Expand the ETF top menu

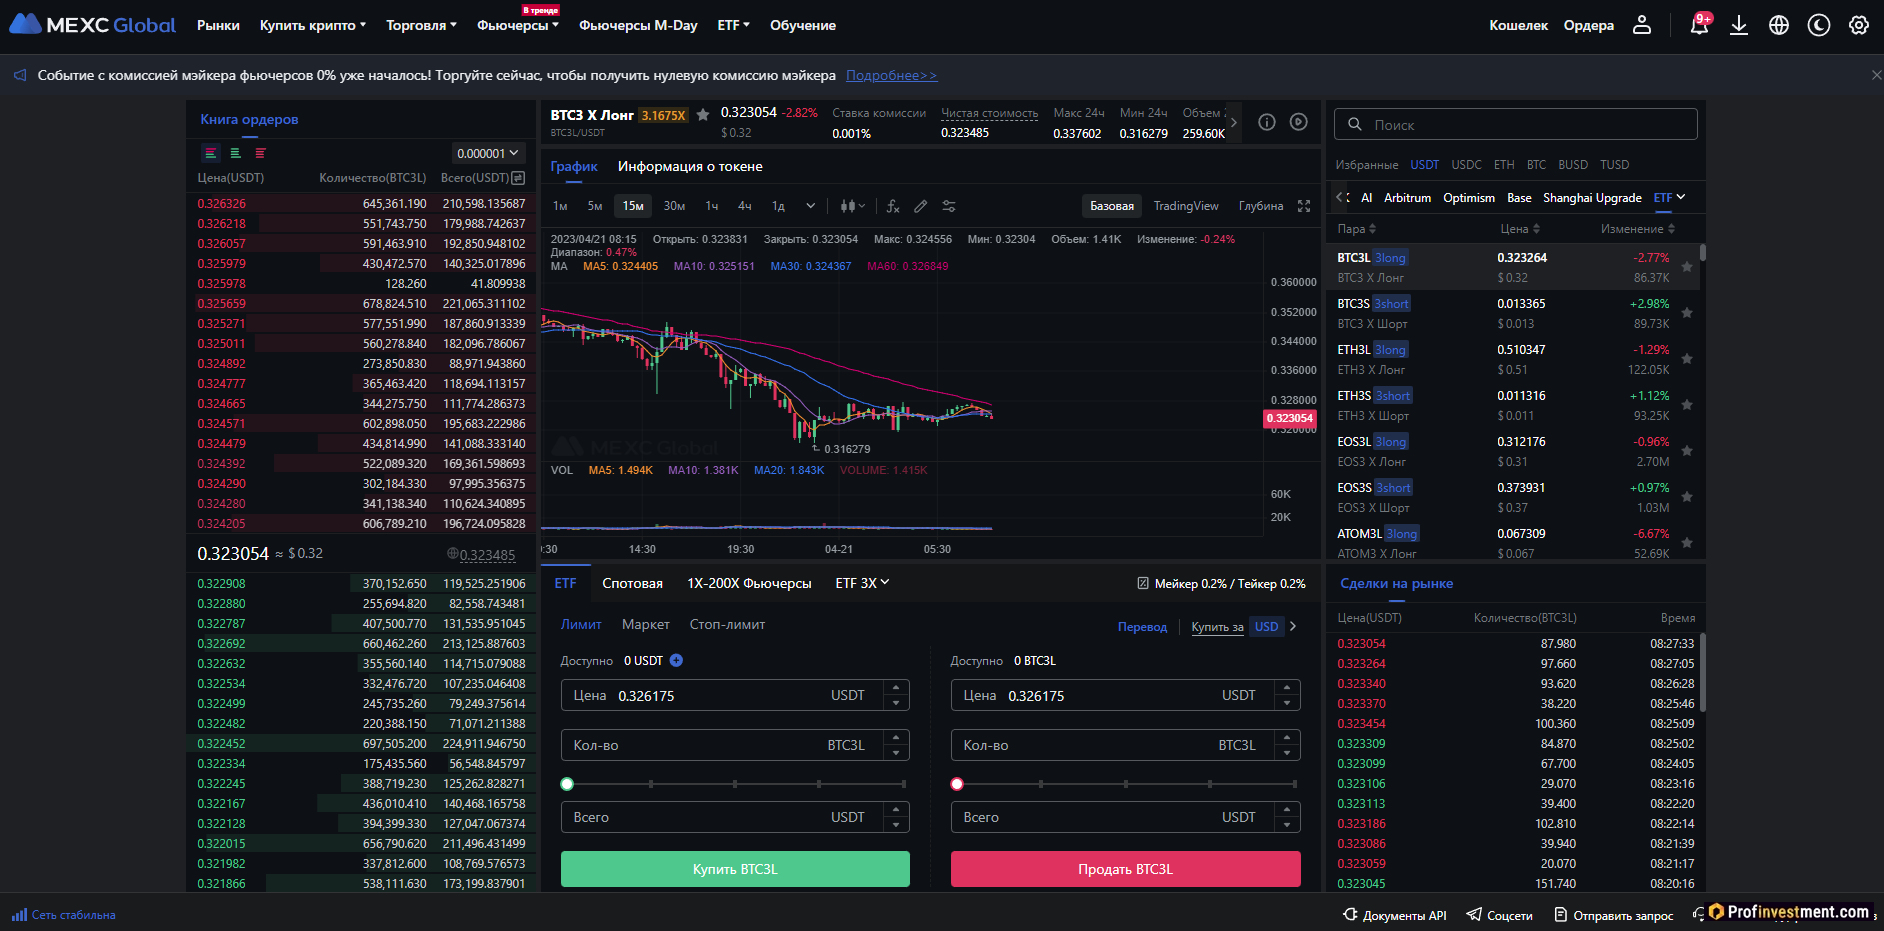tap(733, 25)
